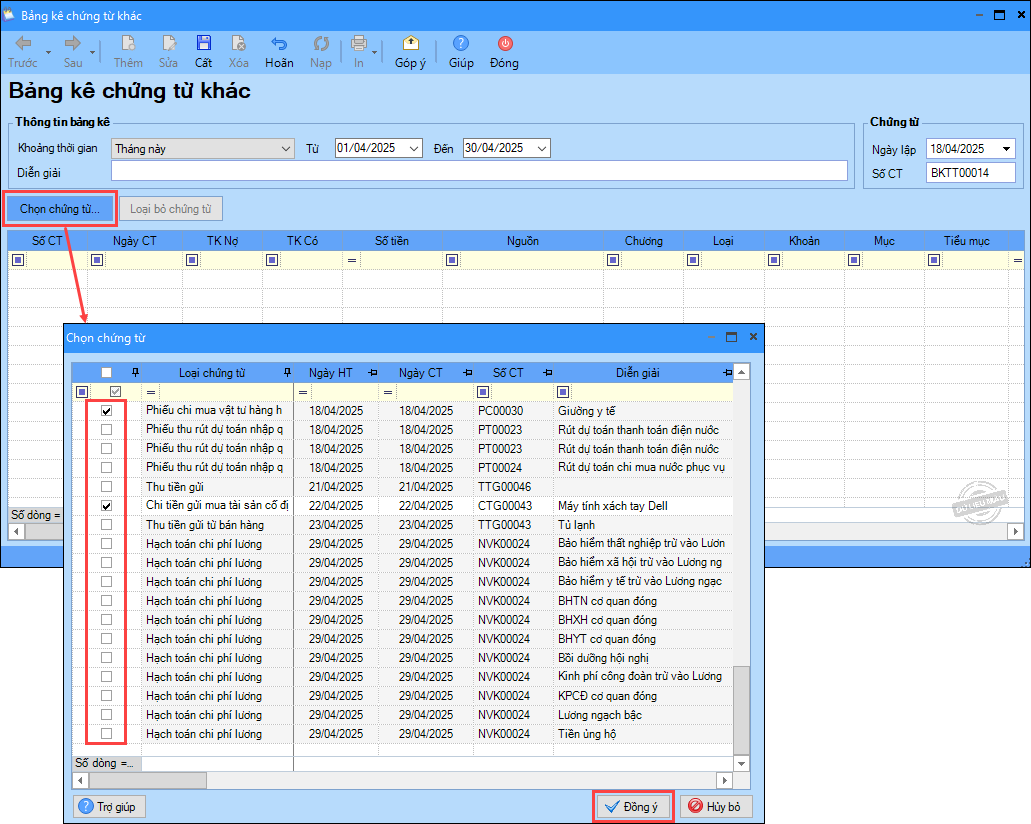The width and height of the screenshot is (1031, 824).
Task: Click dialog horizontal scrollbar right arrow
Action: (725, 781)
